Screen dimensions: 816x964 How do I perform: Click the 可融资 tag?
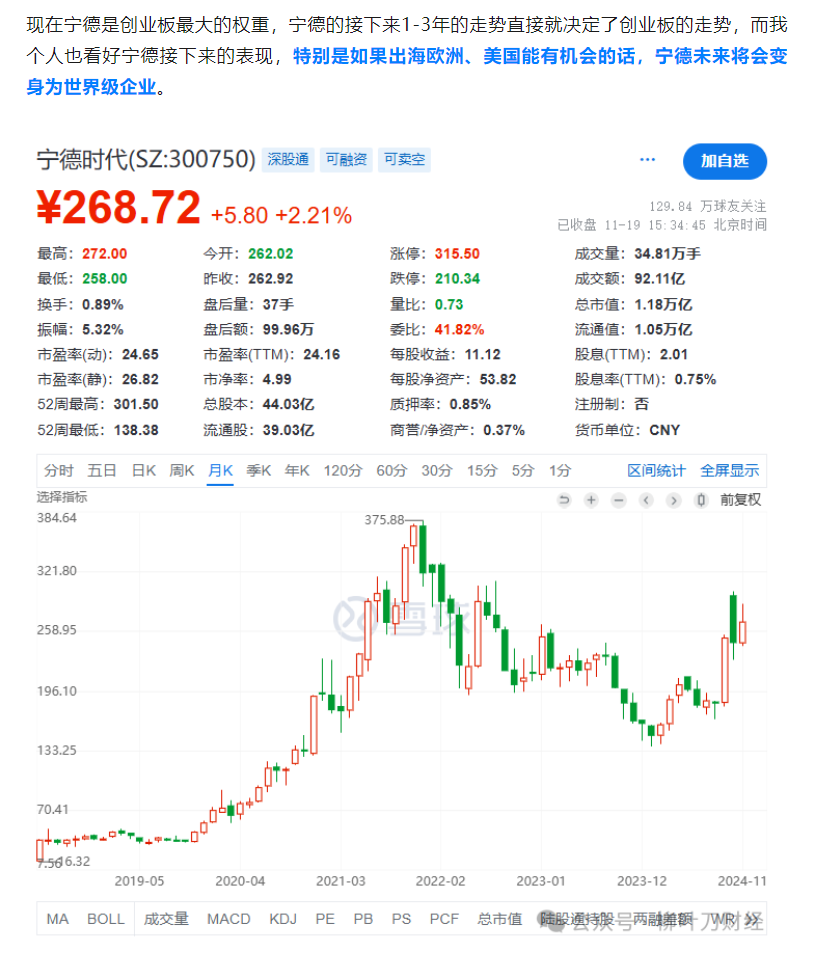(x=346, y=160)
